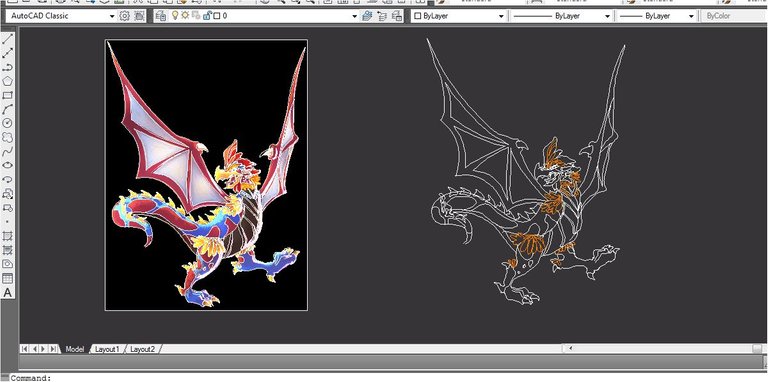This screenshot has height=382, width=768.
Task: Open Workspace Settings gear
Action: tap(124, 16)
